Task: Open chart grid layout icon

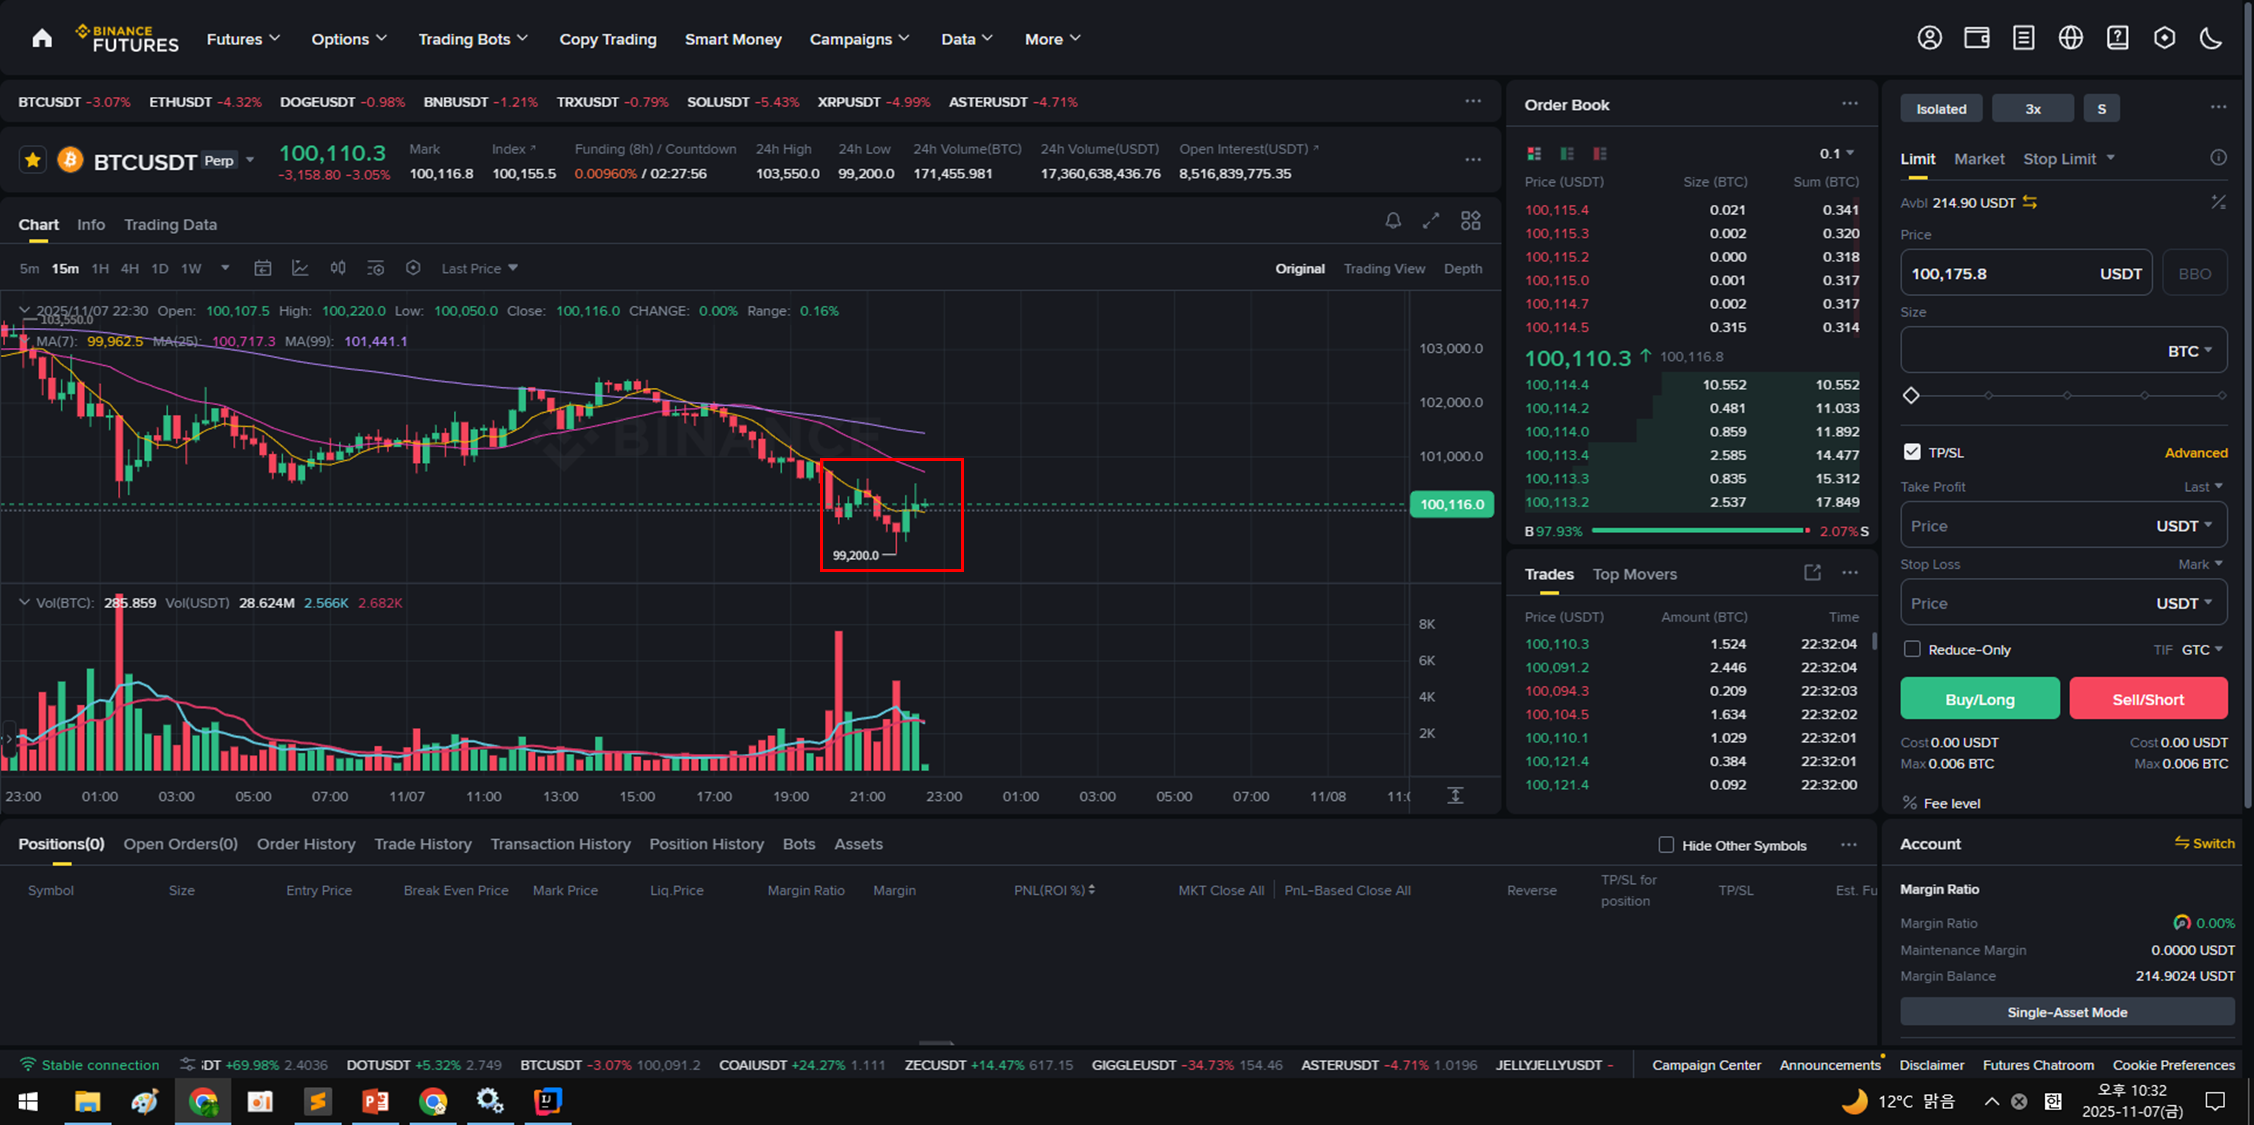Action: [x=1470, y=221]
